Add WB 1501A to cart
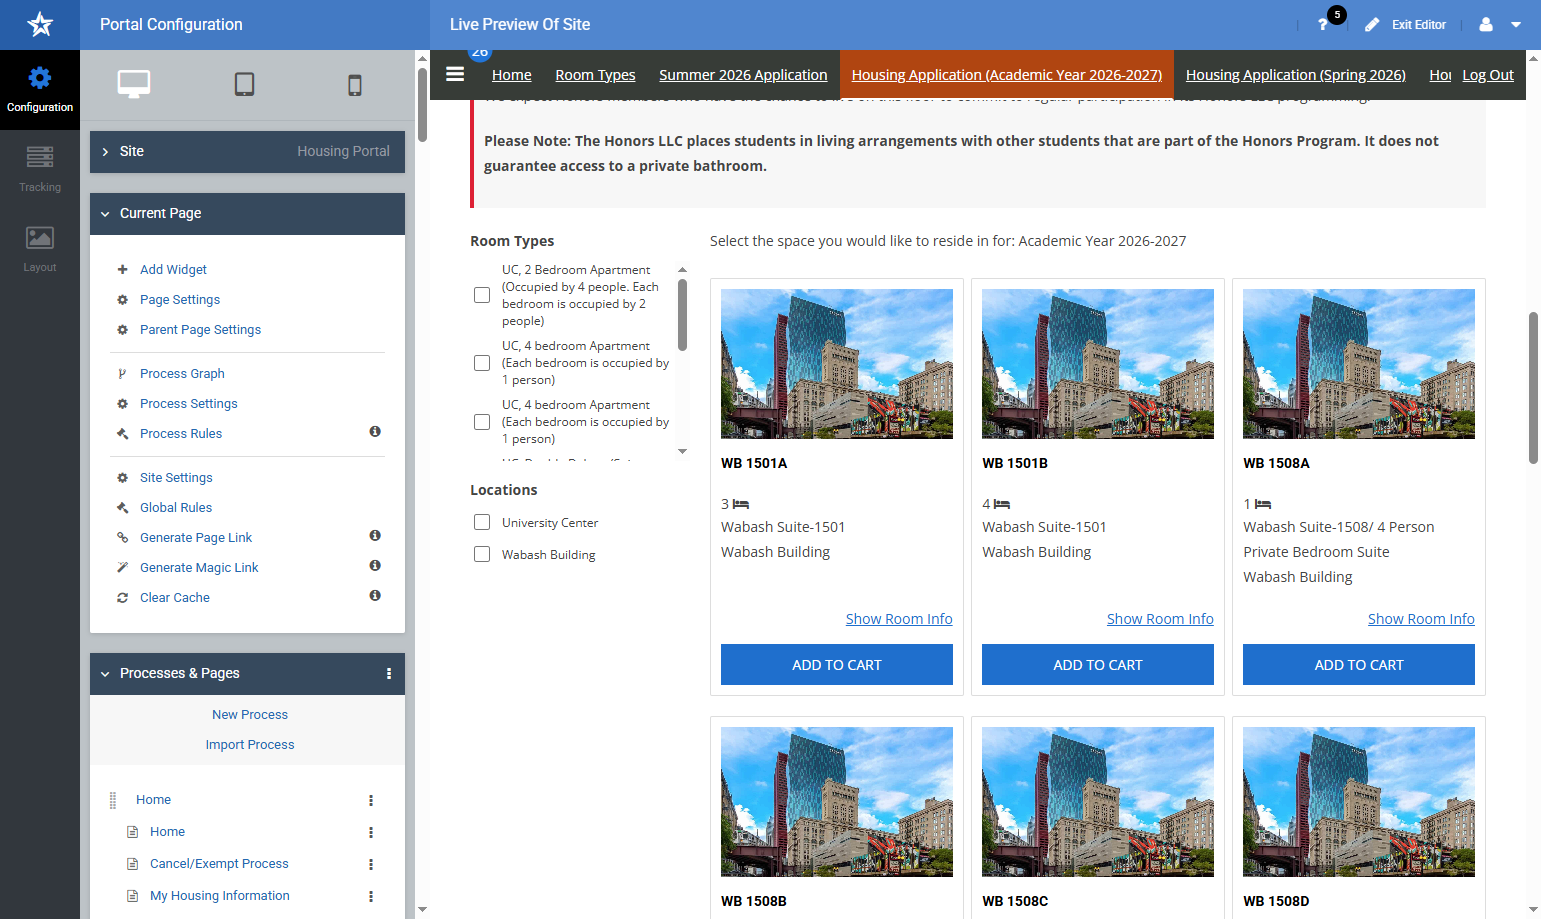Screen dimensions: 1541x919 pos(837,665)
